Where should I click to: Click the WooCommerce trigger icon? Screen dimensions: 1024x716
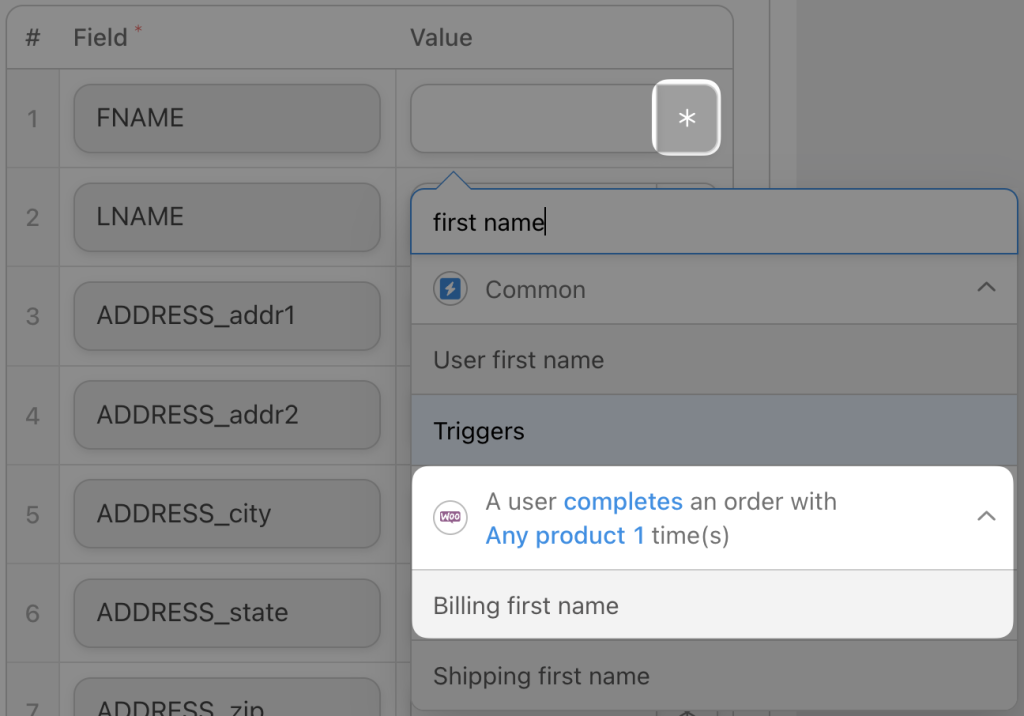[450, 518]
